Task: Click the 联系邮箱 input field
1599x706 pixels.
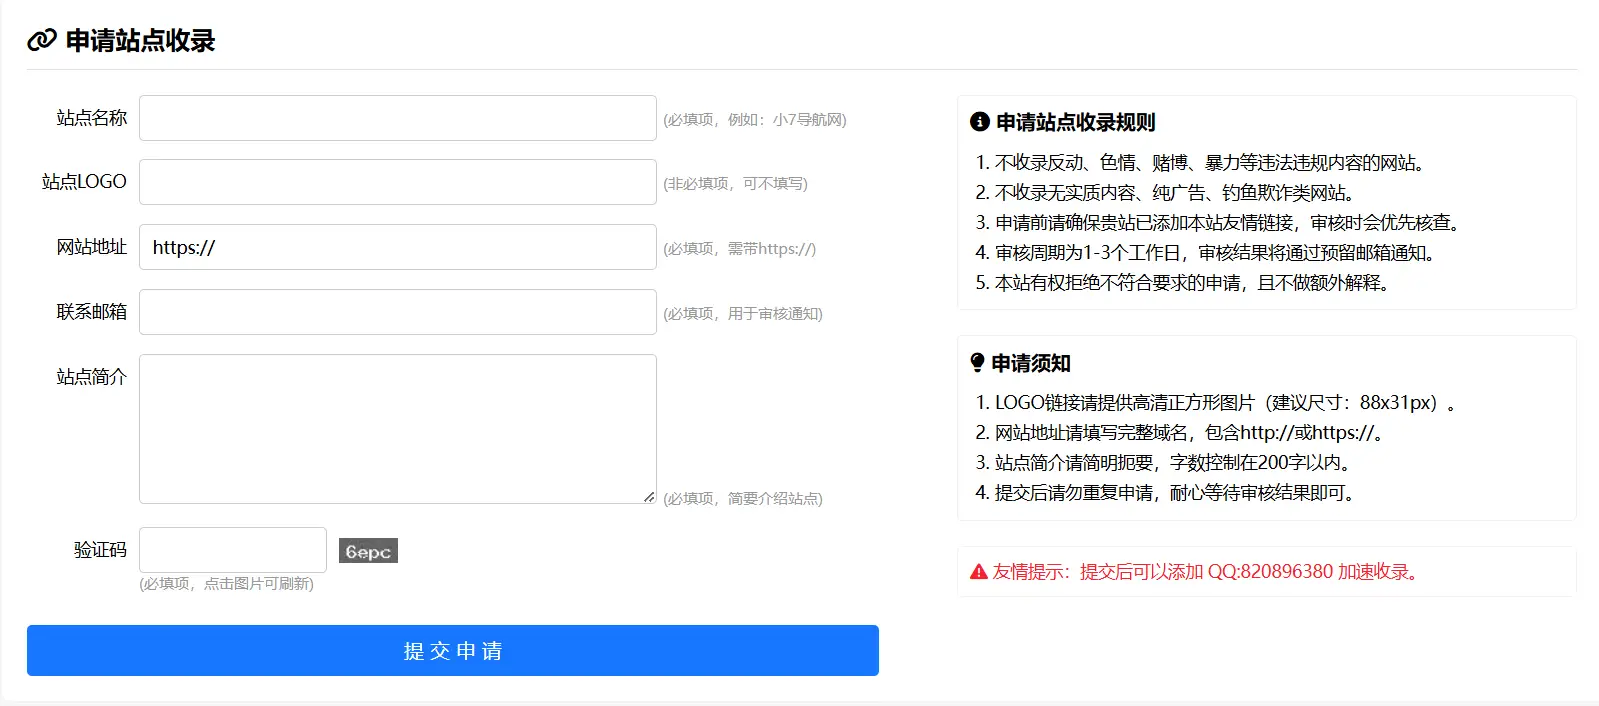Action: pos(397,312)
